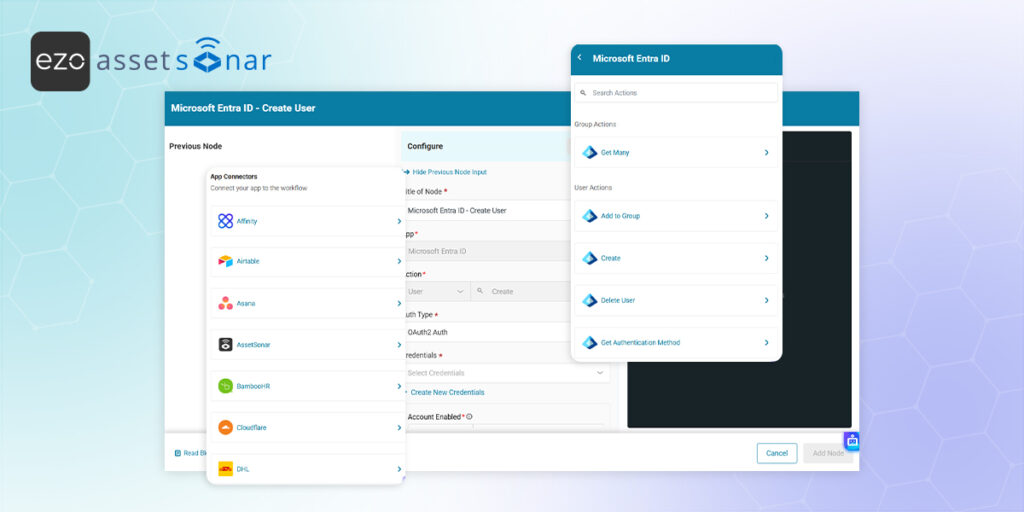Click the Airtable connector icon
Image resolution: width=1024 pixels, height=512 pixels.
(x=225, y=261)
